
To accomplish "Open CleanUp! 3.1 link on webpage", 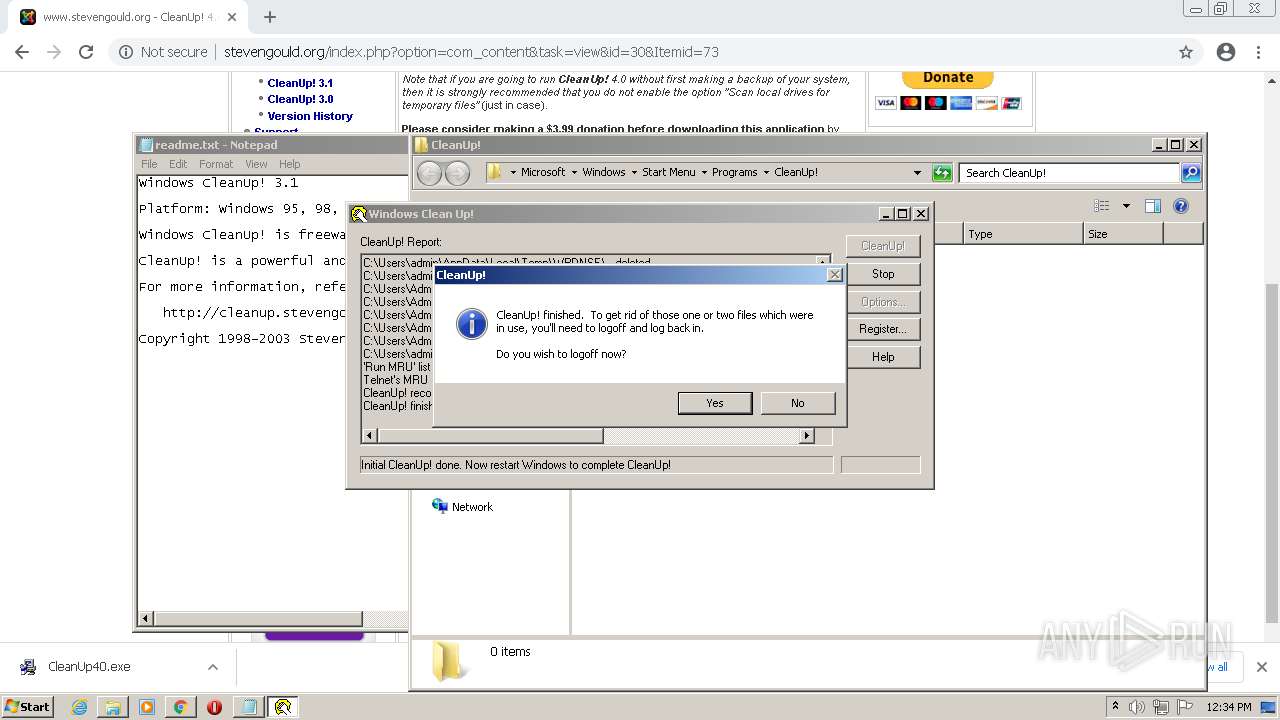I will tap(300, 83).
